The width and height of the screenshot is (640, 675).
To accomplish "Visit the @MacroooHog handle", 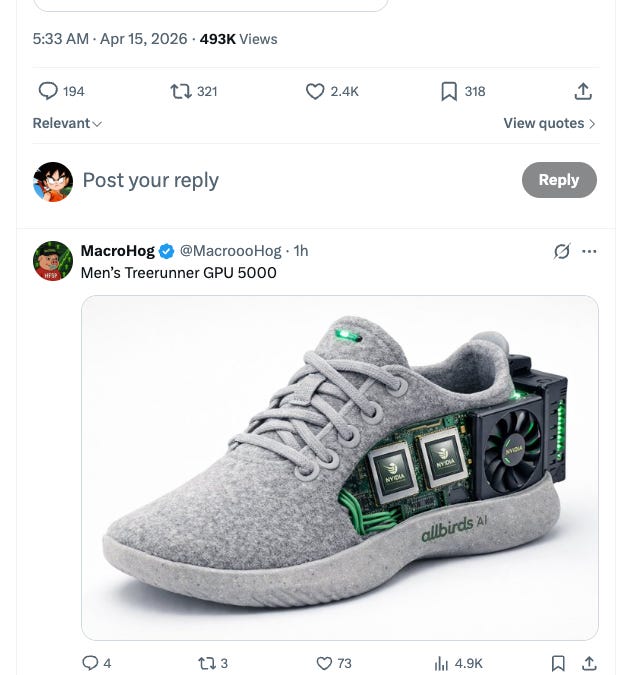I will [230, 251].
